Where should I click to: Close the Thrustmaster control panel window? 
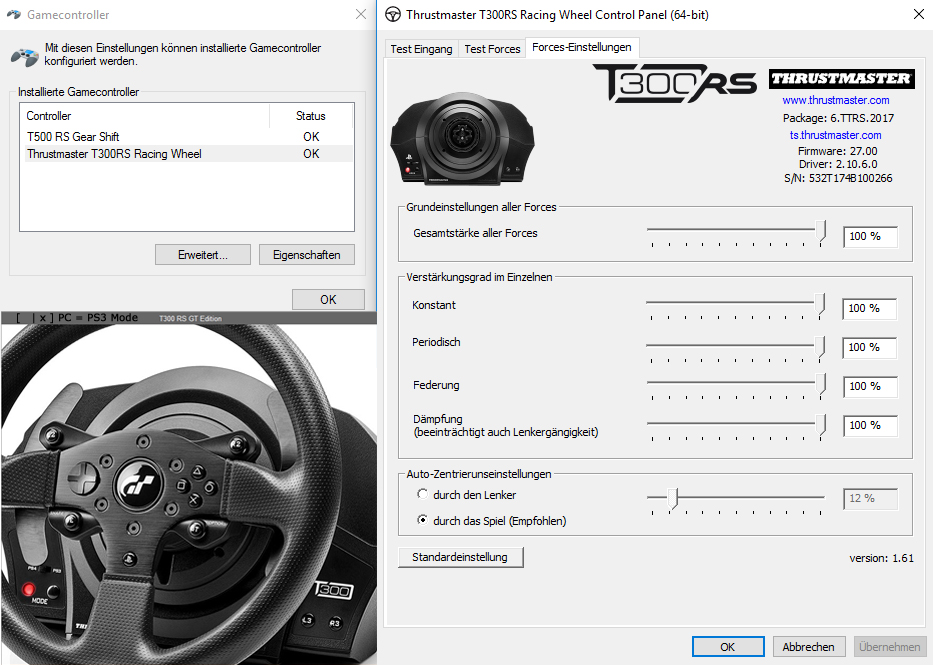coord(919,14)
